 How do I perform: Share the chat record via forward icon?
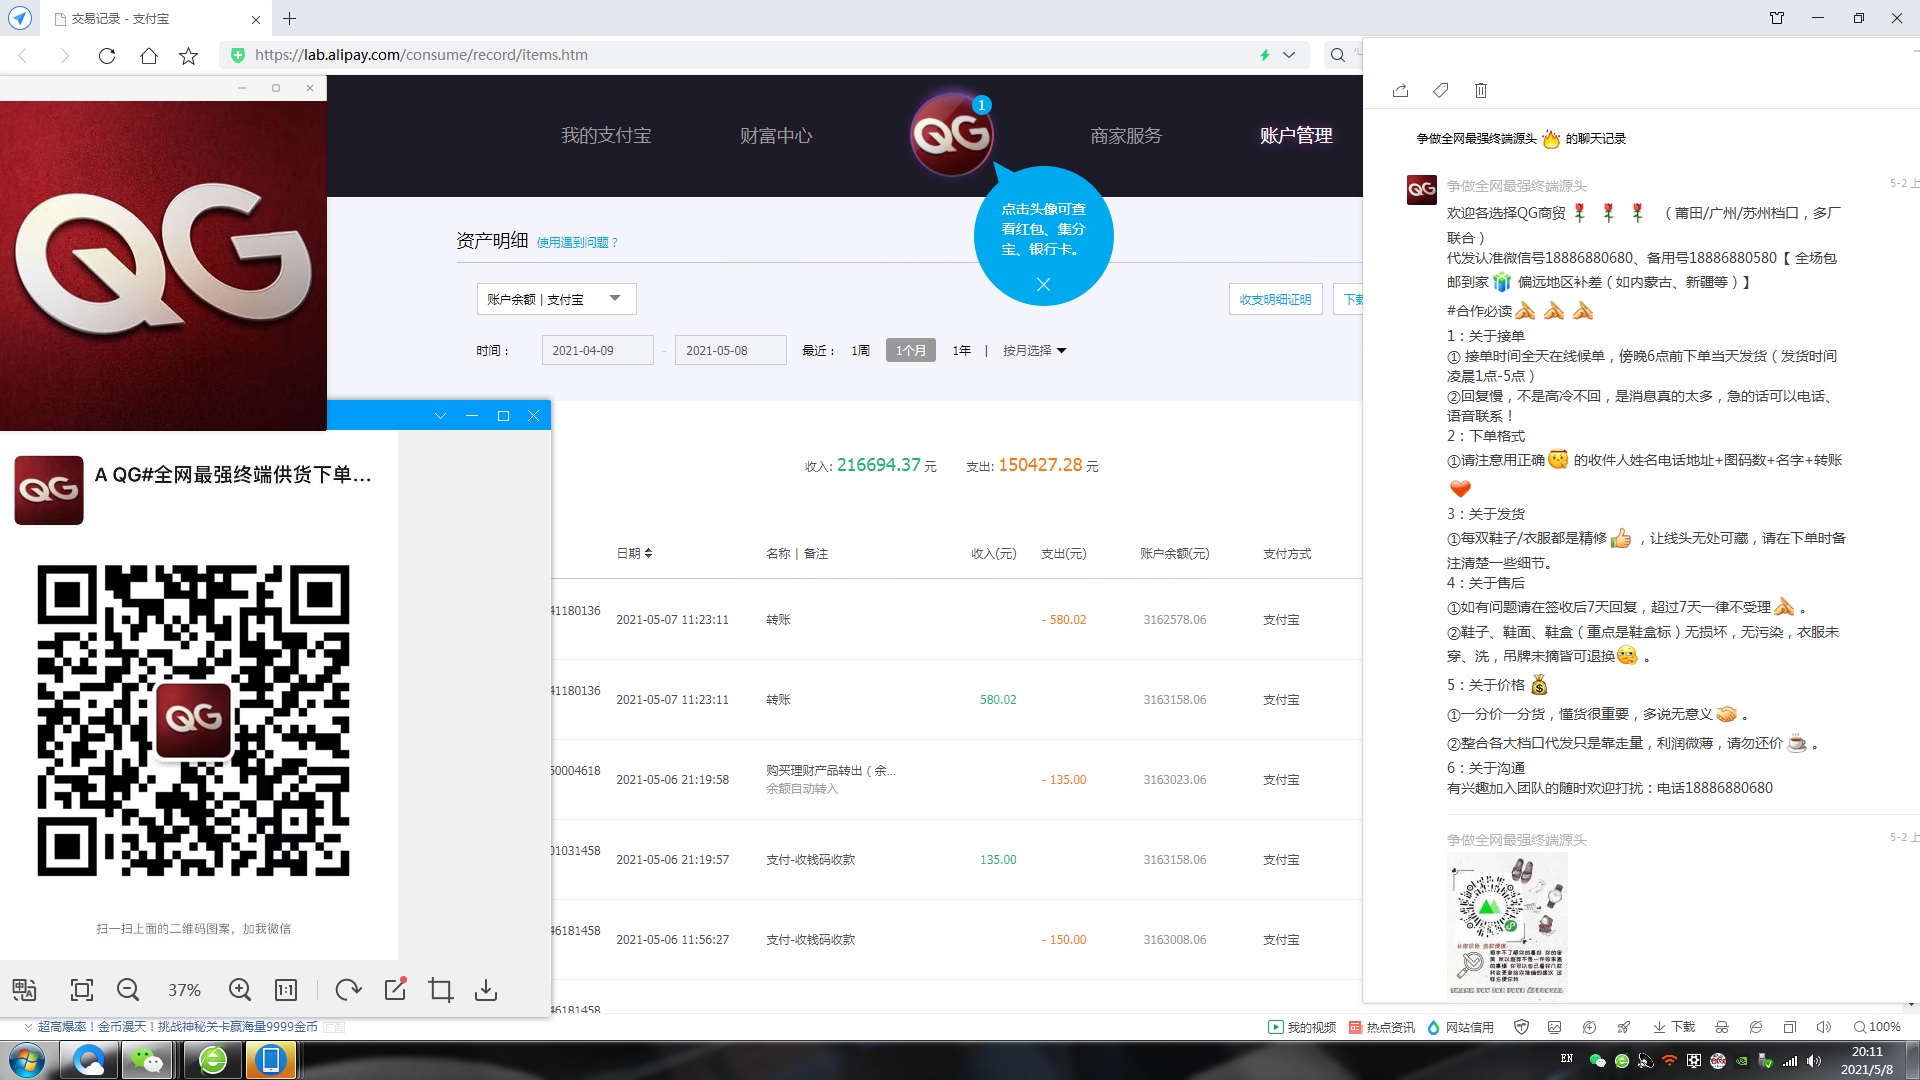(x=1400, y=91)
